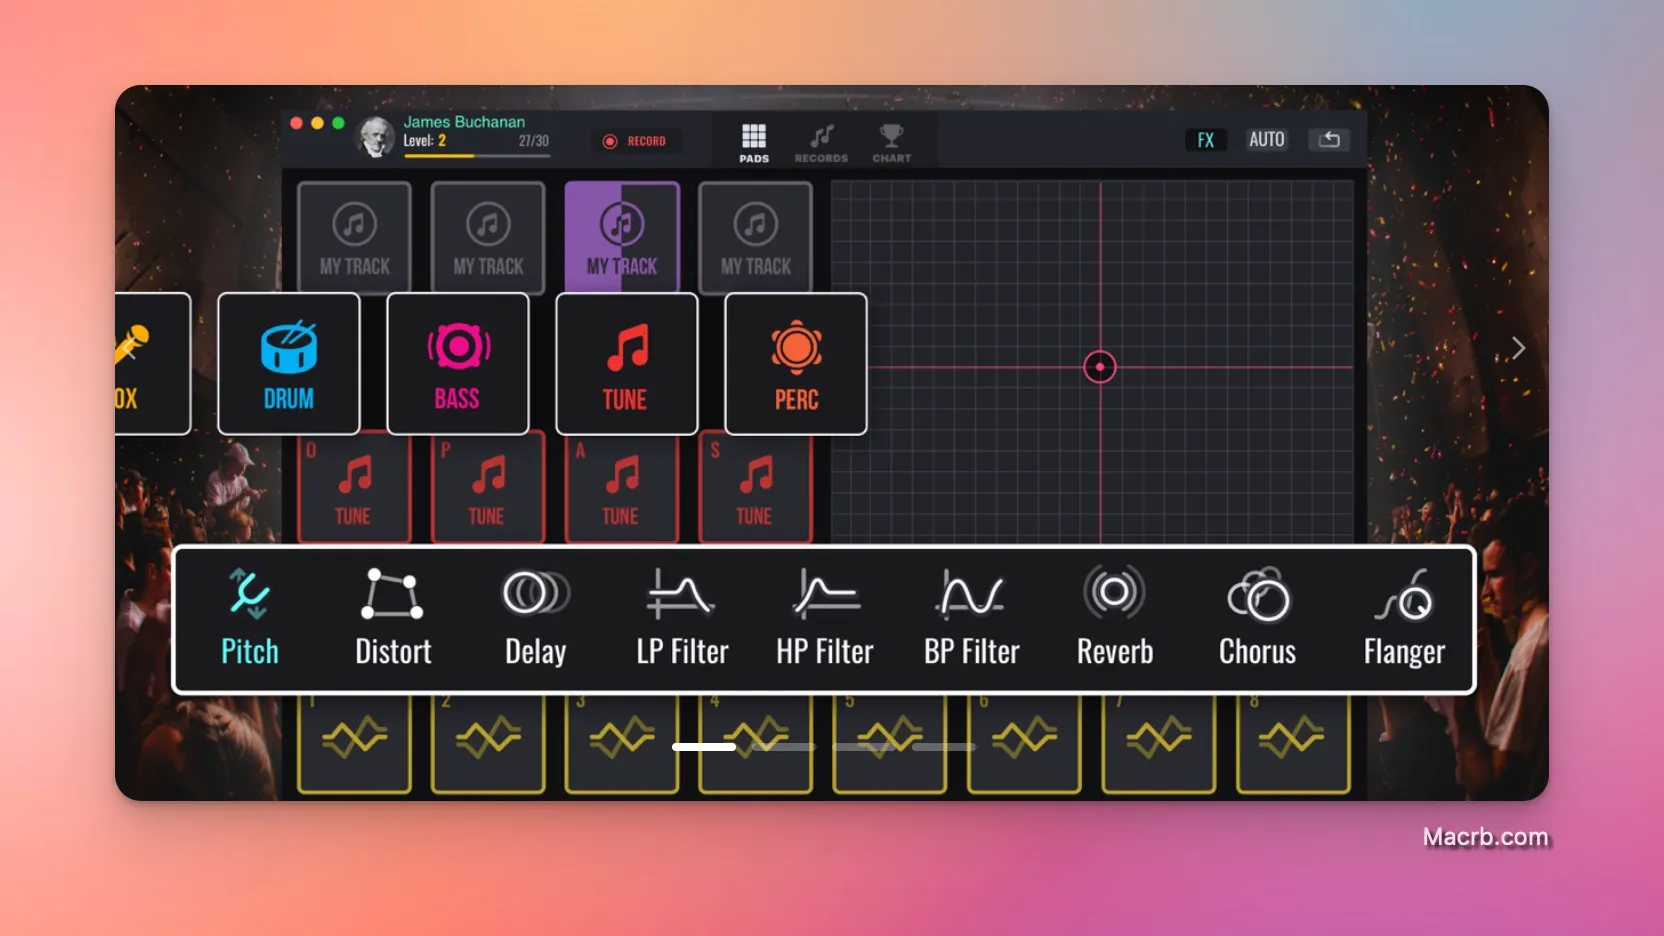Click the level progress bar
Viewport: 1664px width, 936px height.
(x=476, y=155)
